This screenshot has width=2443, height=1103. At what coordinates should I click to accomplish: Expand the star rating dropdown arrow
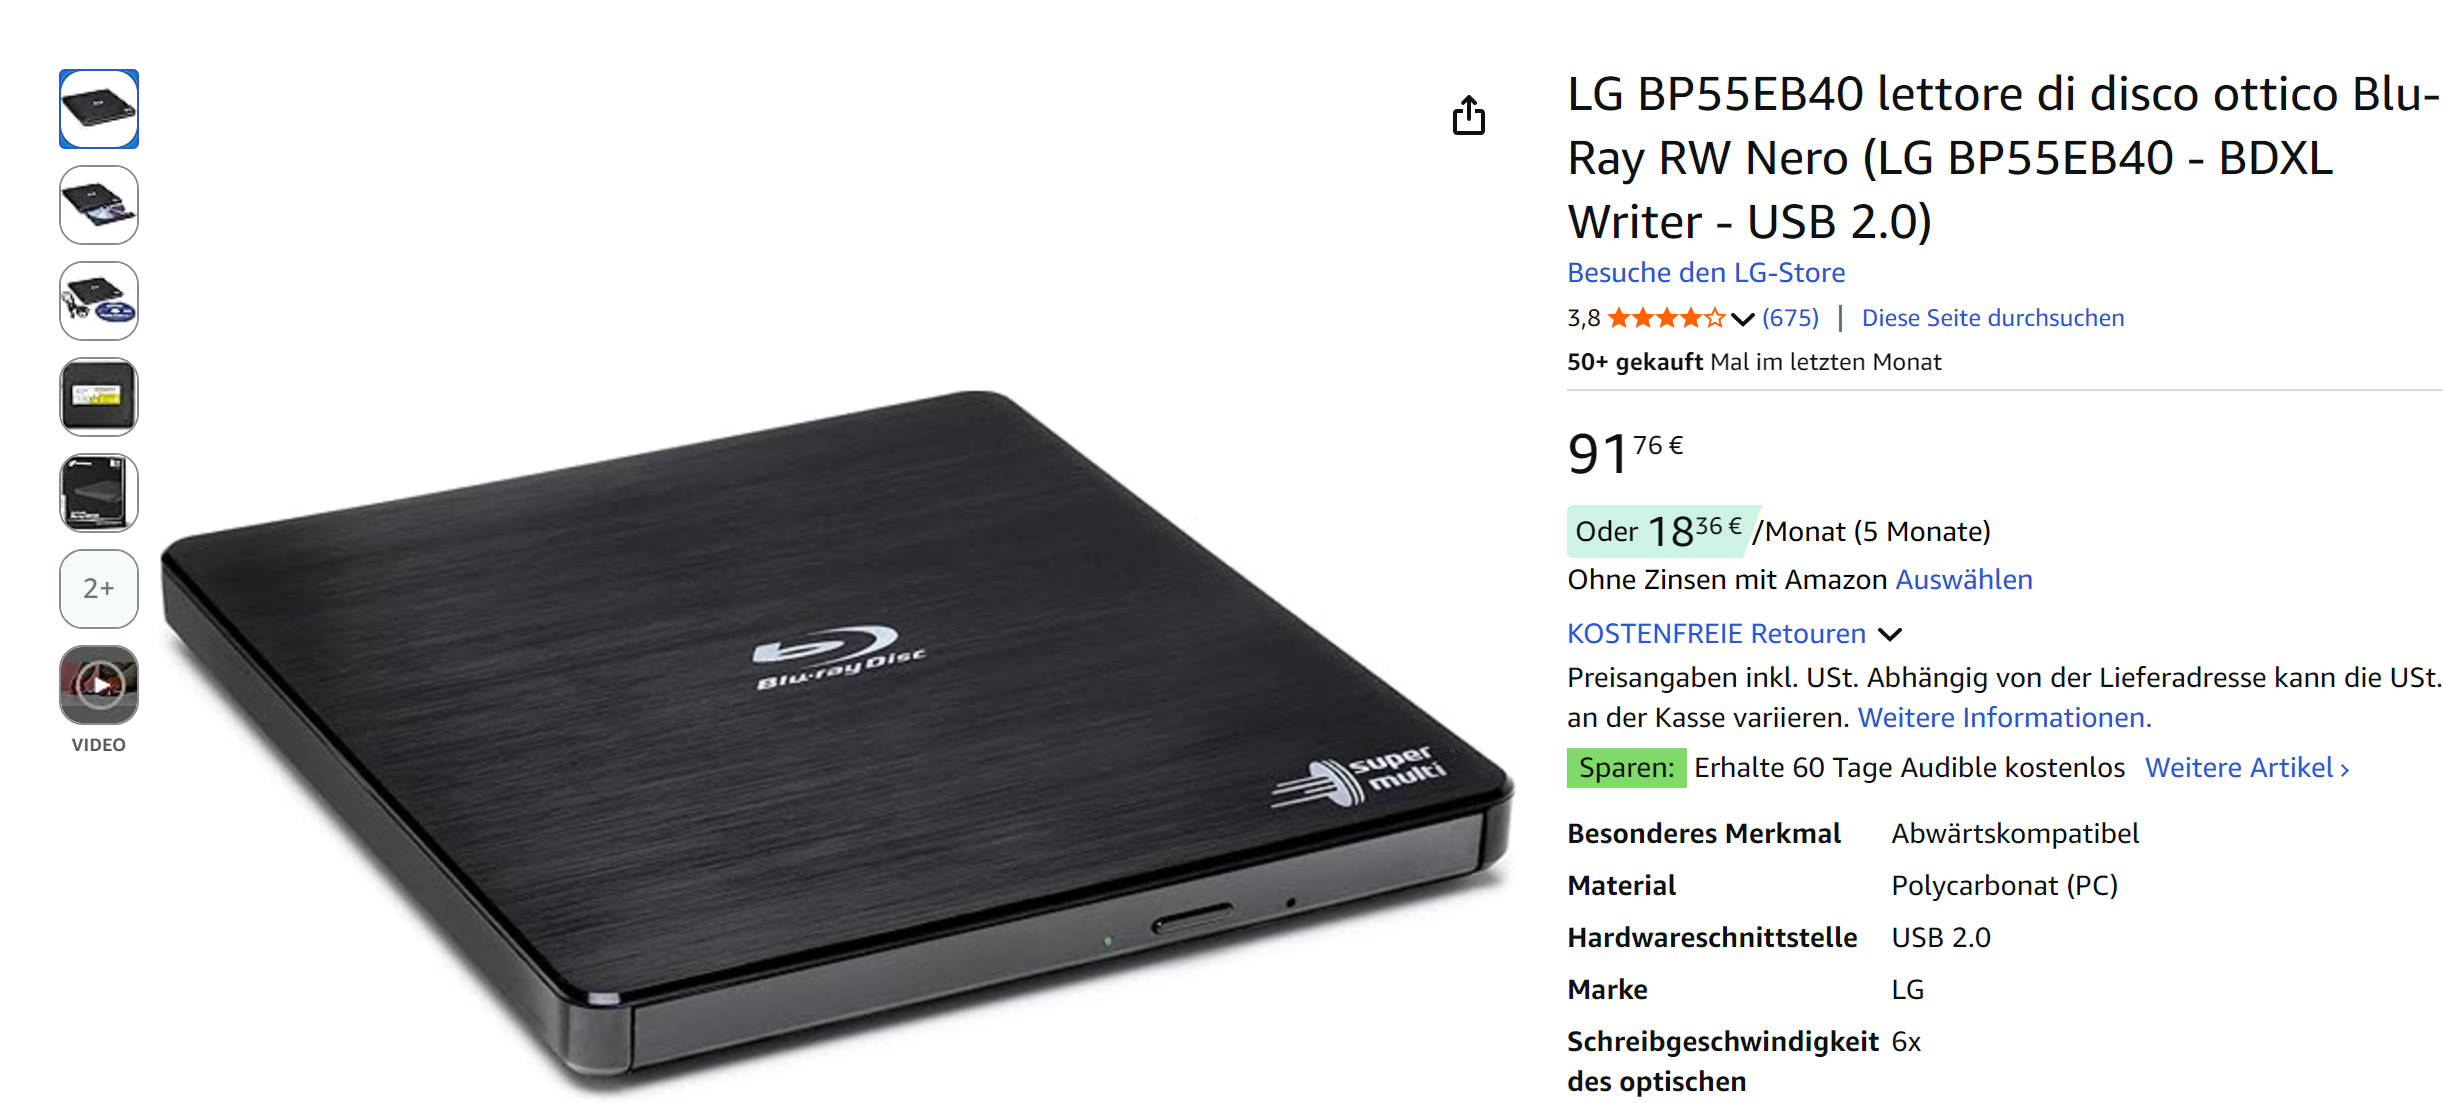1742,319
